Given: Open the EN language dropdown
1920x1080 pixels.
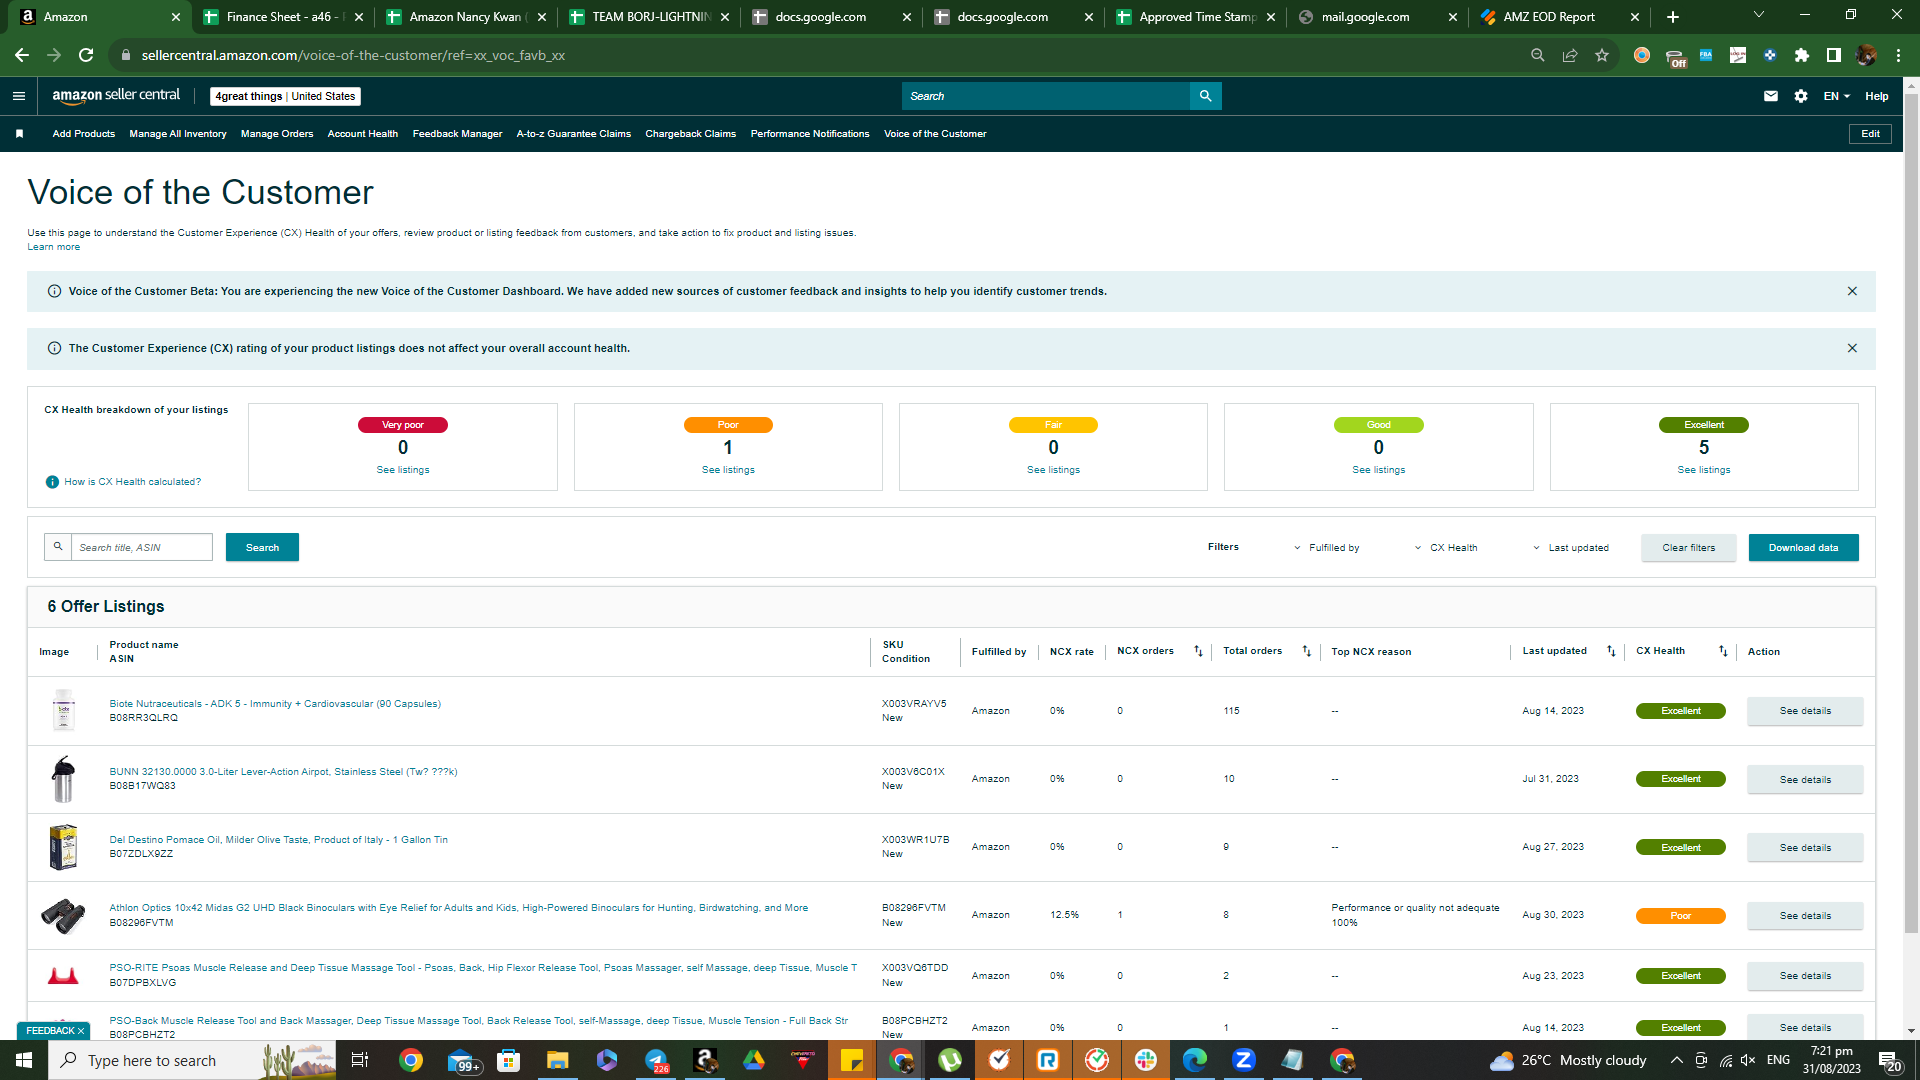Looking at the screenshot, I should tap(1836, 96).
